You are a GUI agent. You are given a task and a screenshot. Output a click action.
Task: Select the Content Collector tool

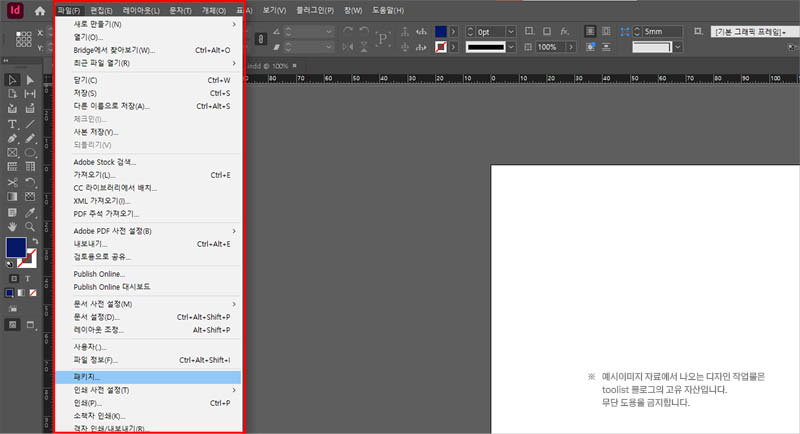(x=12, y=108)
